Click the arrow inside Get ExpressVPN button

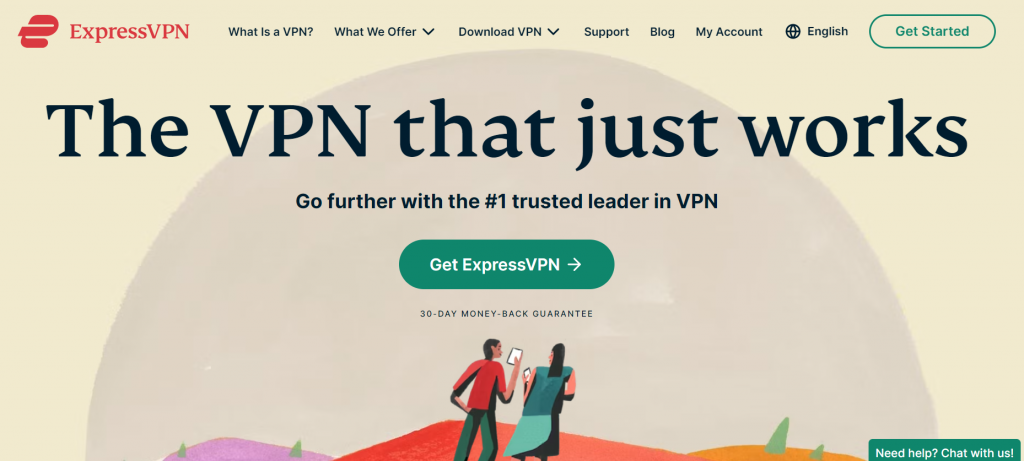(x=575, y=264)
